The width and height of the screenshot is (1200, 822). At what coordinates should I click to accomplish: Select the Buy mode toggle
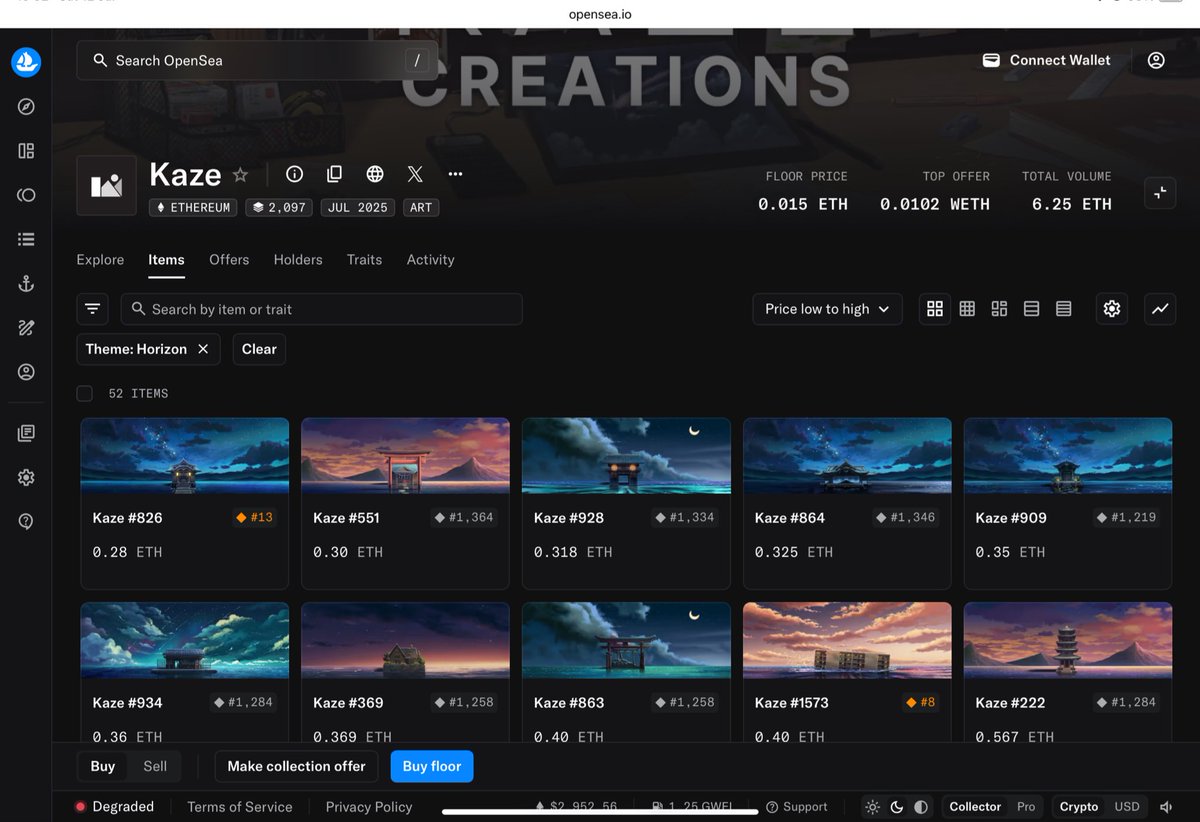103,766
